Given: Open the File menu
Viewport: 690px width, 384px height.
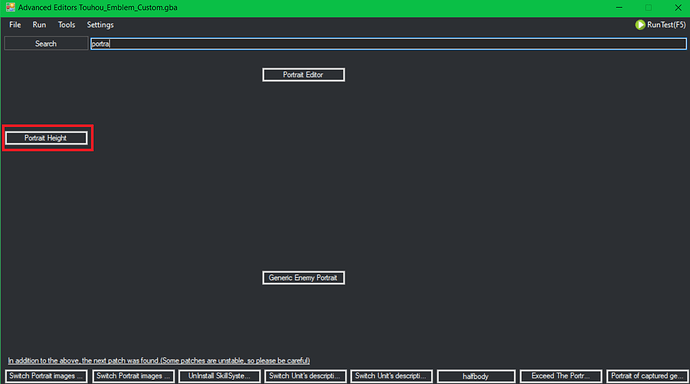Looking at the screenshot, I should (15, 25).
